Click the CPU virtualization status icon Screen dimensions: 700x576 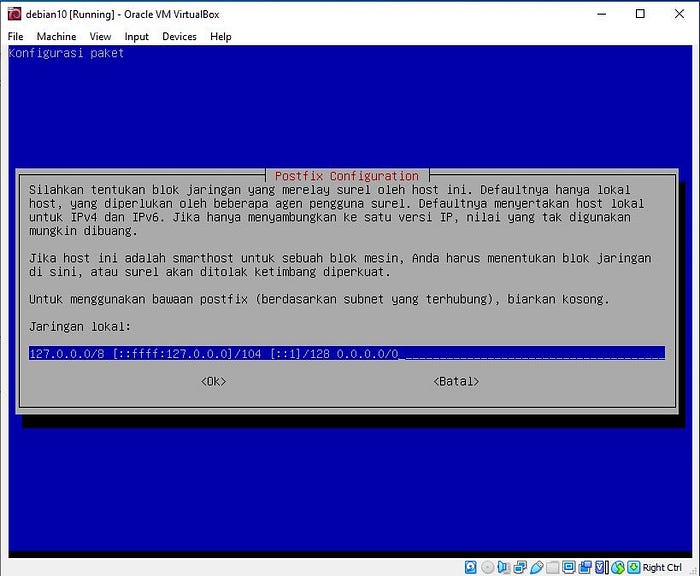point(601,568)
